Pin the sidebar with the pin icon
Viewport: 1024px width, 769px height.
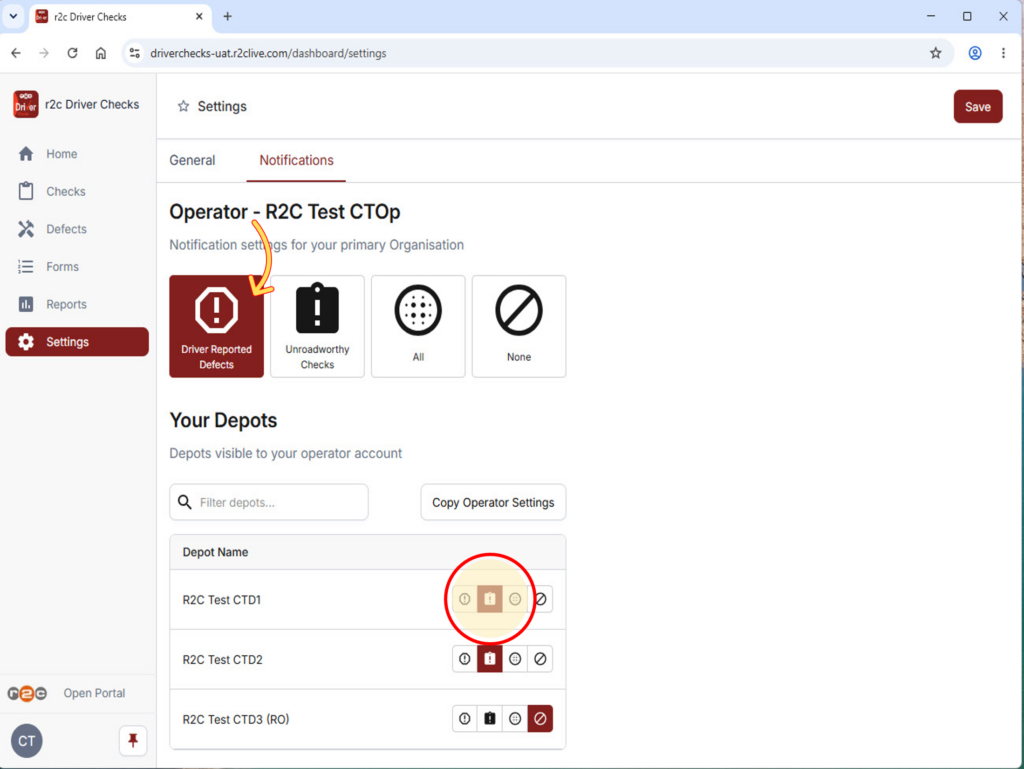click(x=133, y=740)
